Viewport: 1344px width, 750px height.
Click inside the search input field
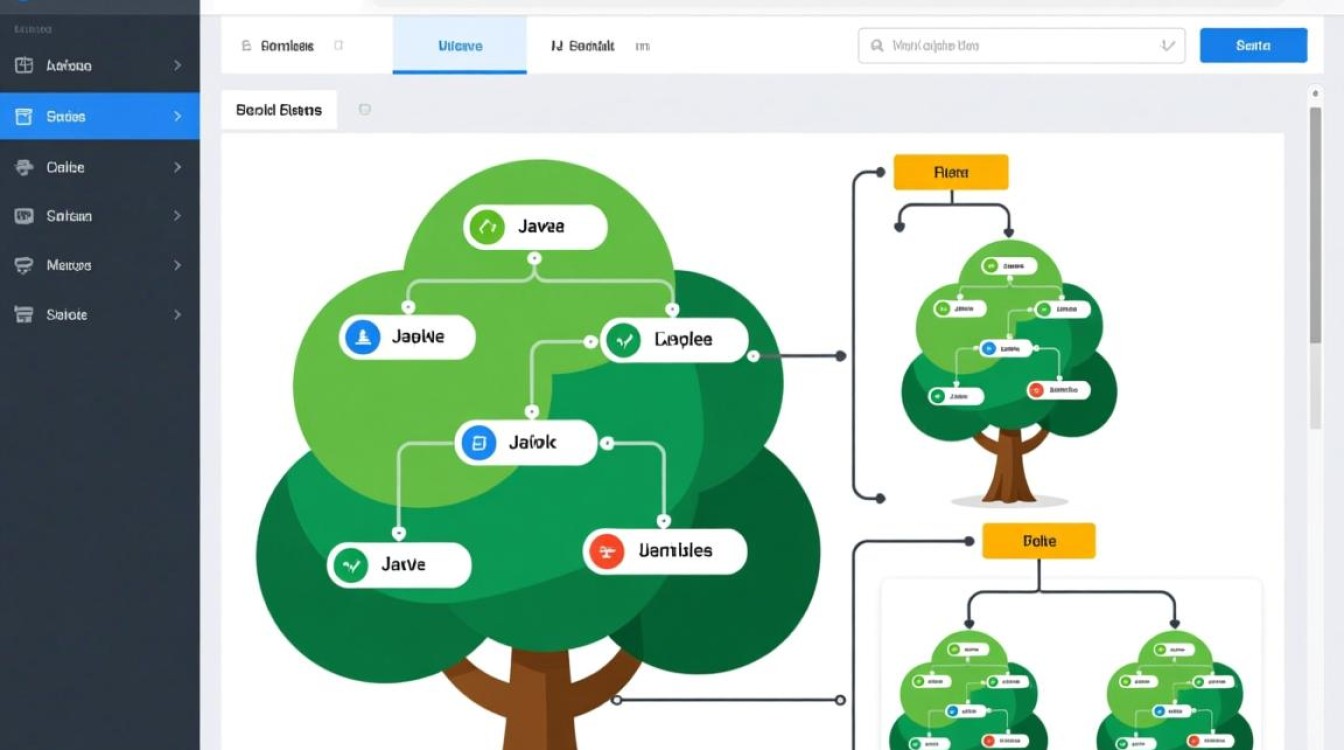pos(1010,46)
